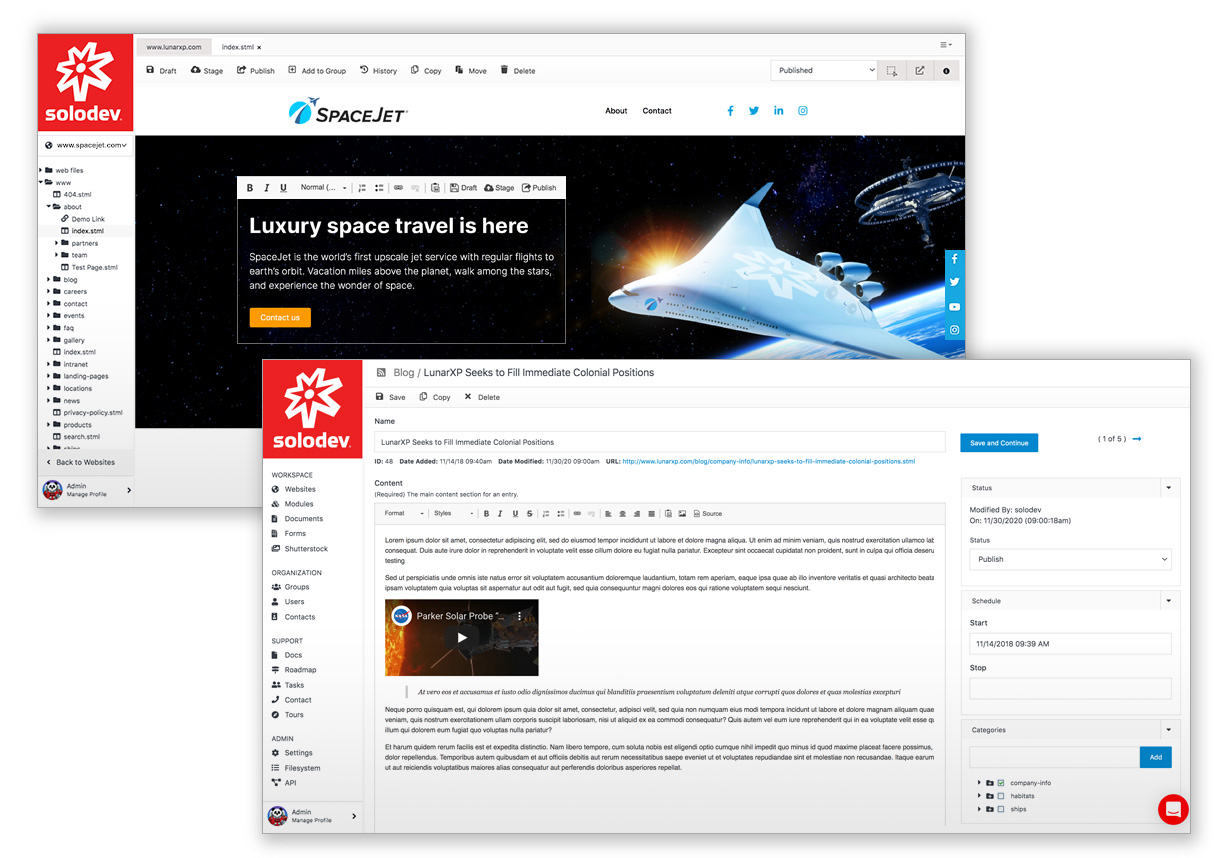Open page History
The width and height of the screenshot is (1224, 858).
[379, 70]
